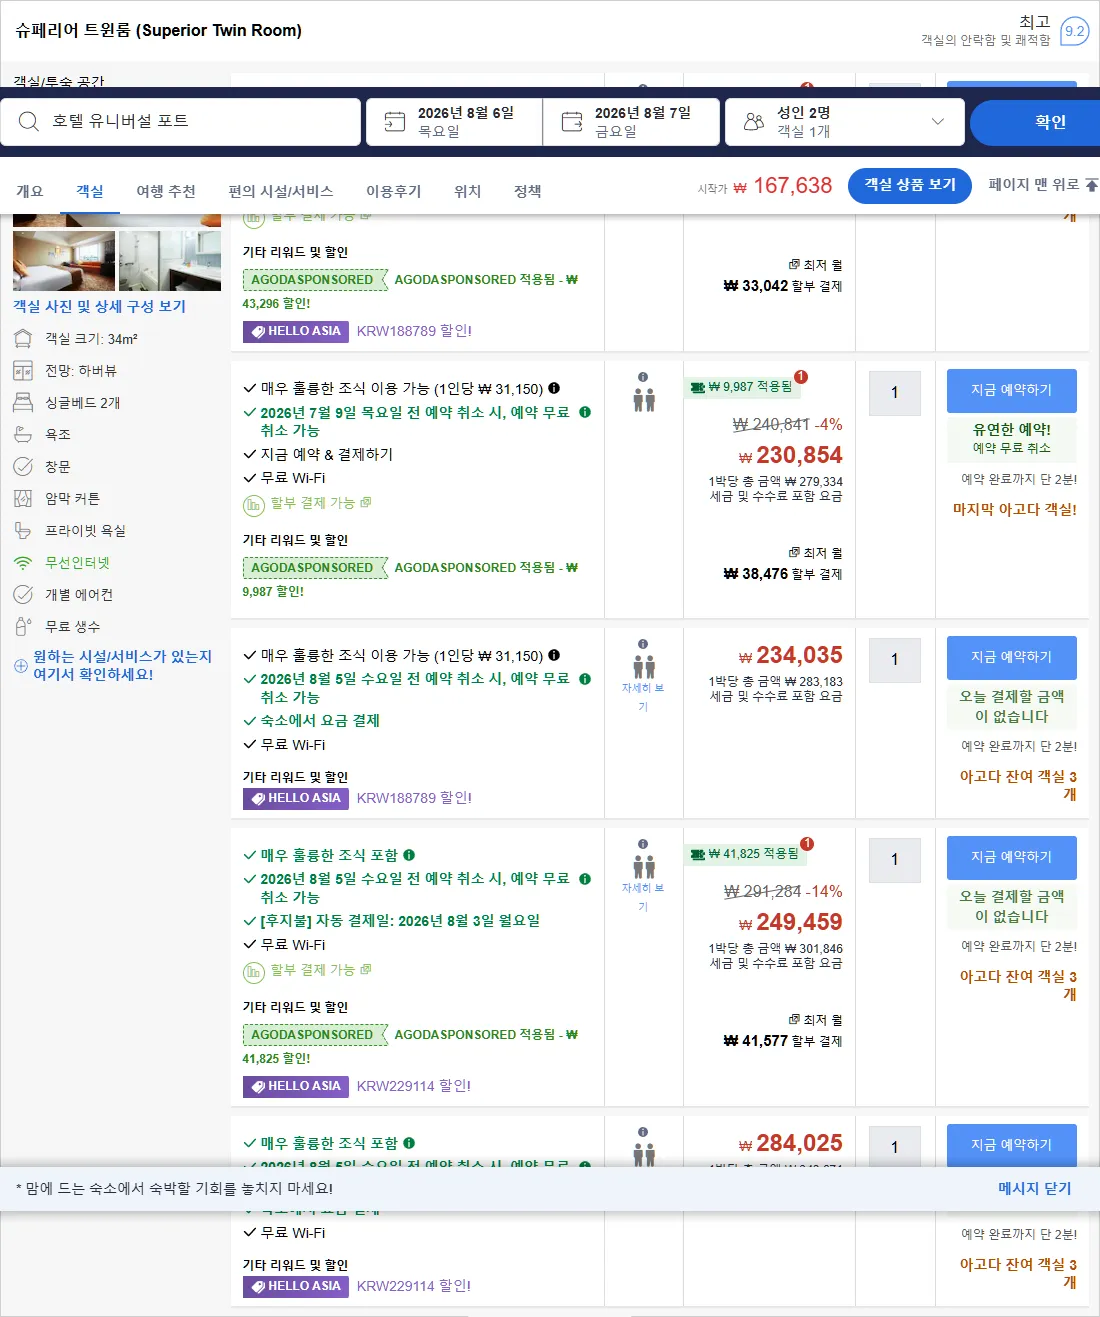The height and width of the screenshot is (1317, 1100).
Task: Click the occupancy people icon in 249,459 offer
Action: coord(644,867)
